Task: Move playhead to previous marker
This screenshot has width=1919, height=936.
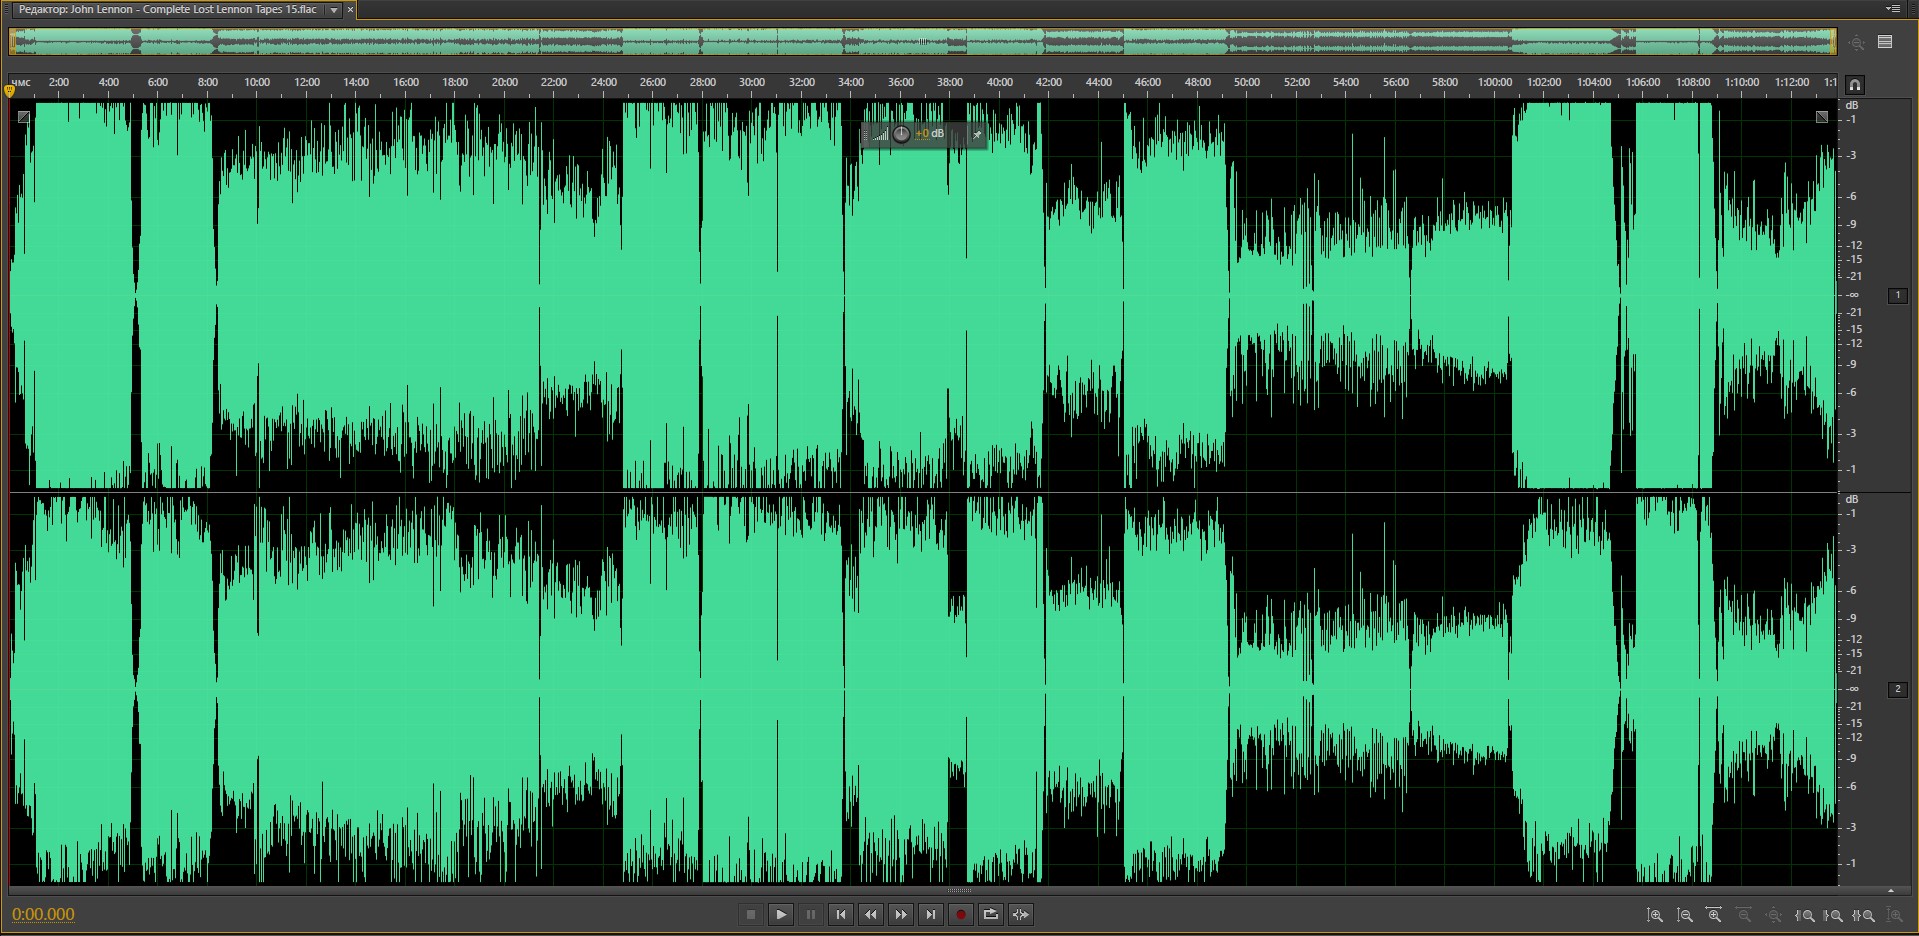Action: coord(841,914)
